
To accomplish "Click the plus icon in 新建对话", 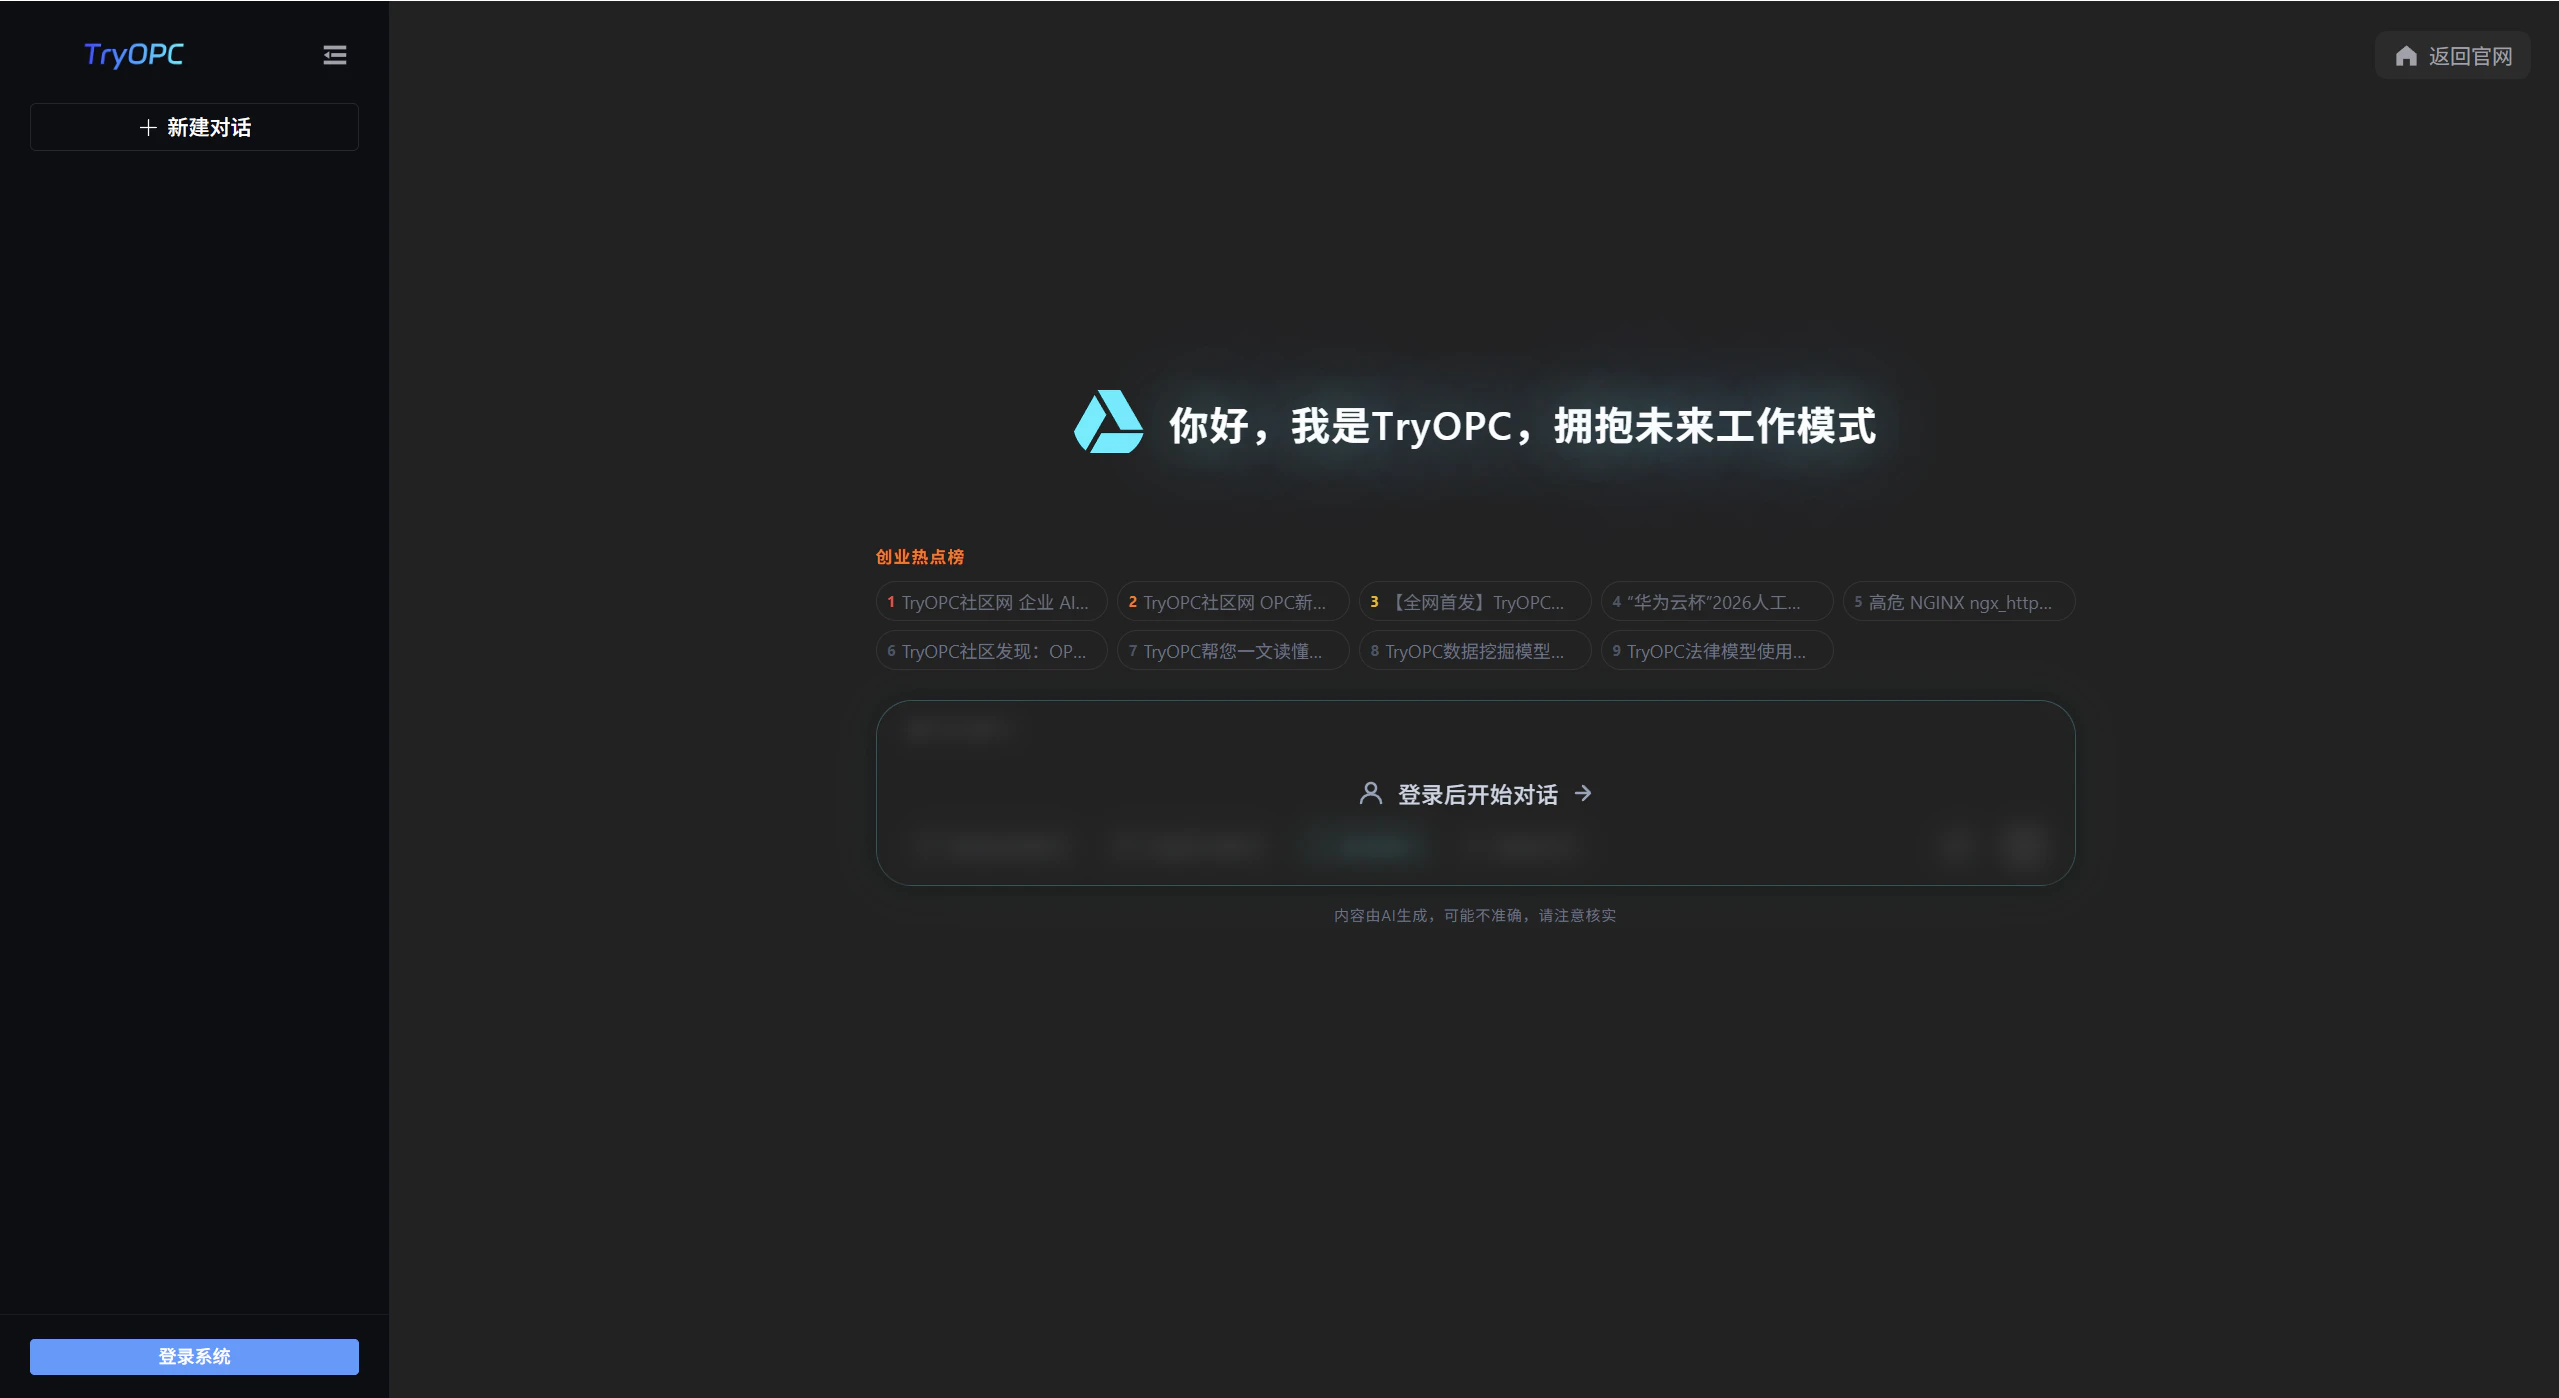I will 148,127.
